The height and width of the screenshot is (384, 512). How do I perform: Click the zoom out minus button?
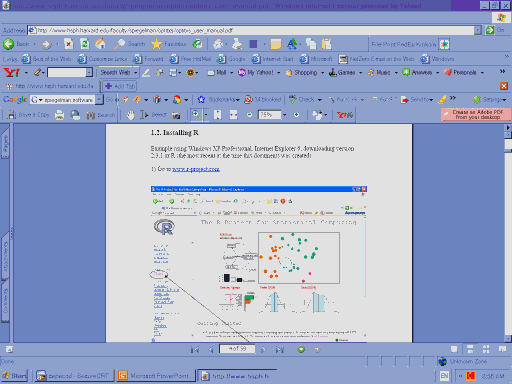pos(249,115)
